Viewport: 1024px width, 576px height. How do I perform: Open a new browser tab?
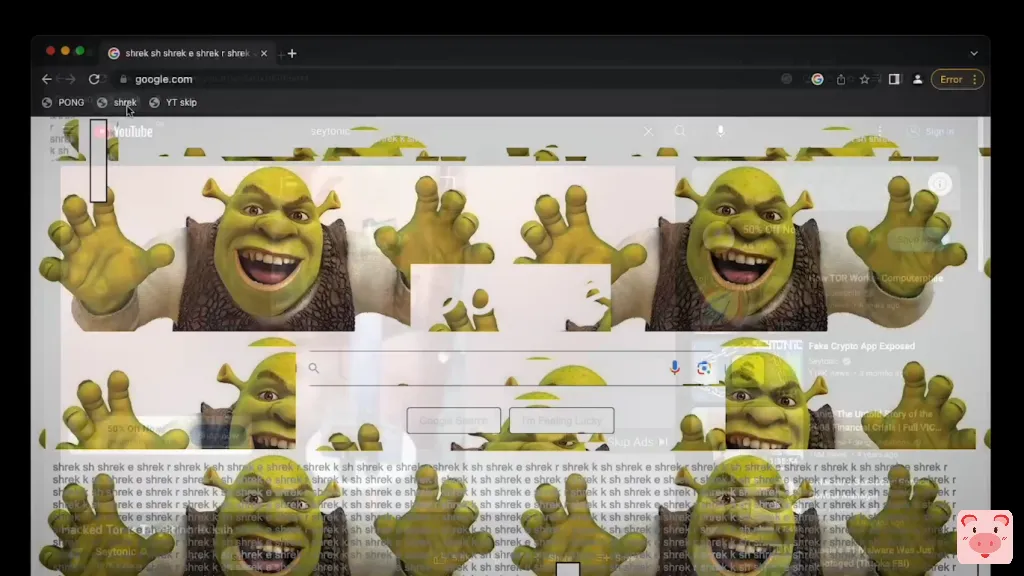coord(292,54)
